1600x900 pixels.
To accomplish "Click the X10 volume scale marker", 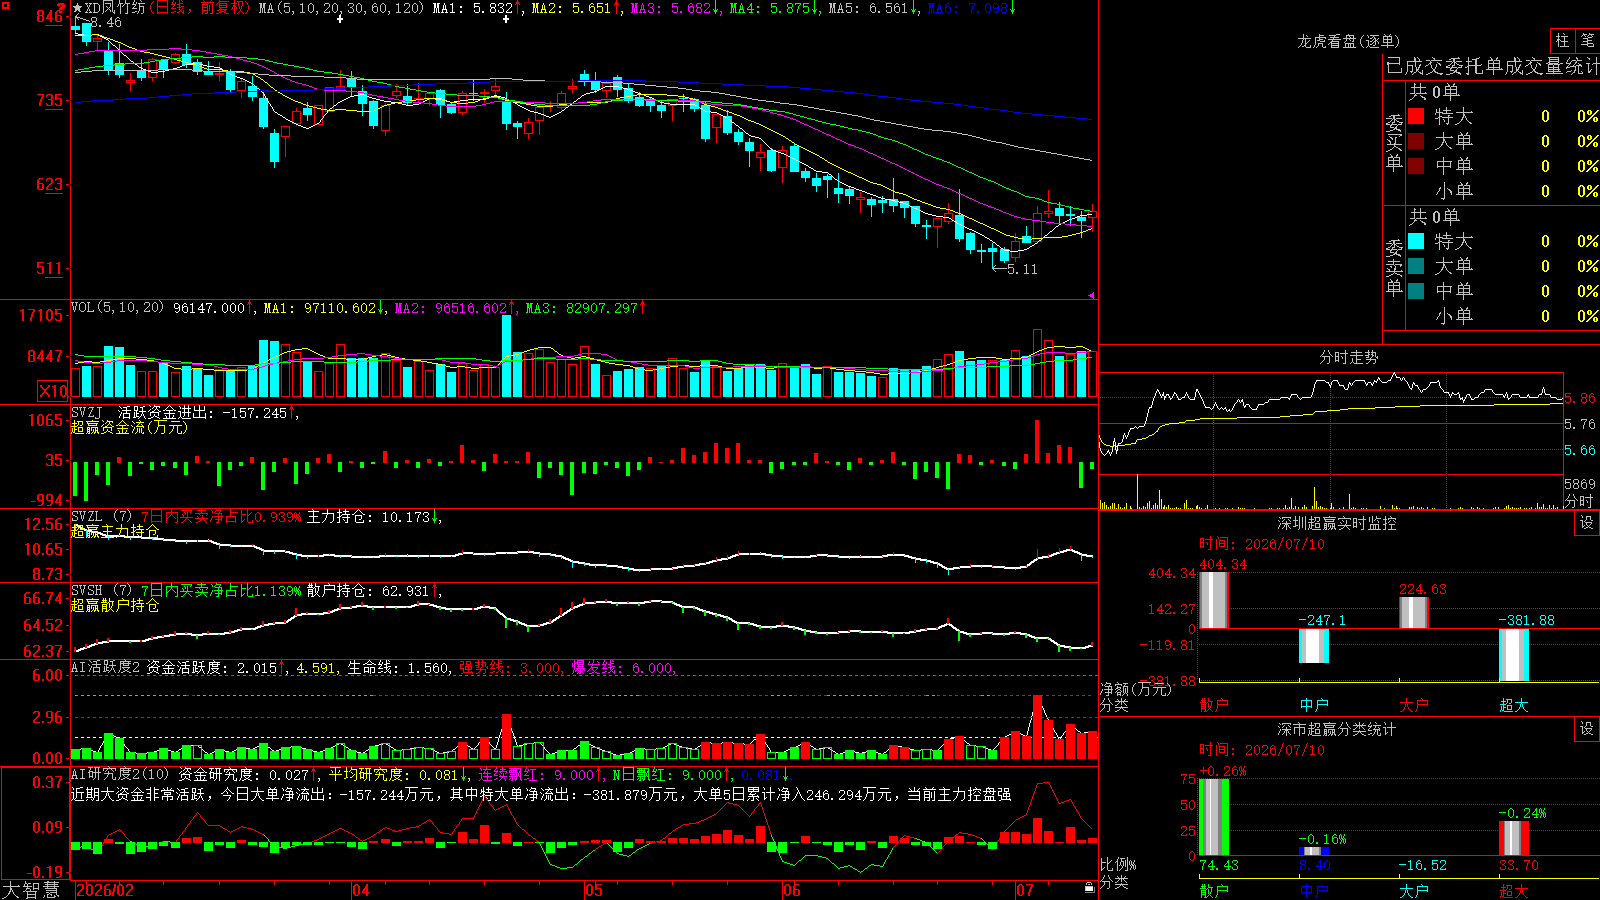I will coord(53,391).
